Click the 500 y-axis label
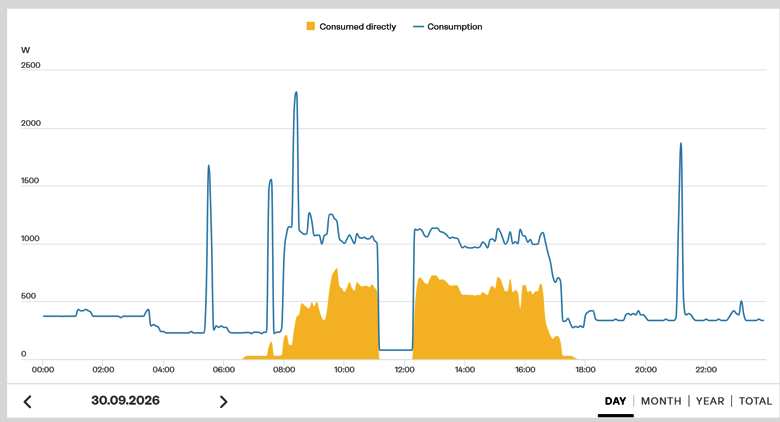The height and width of the screenshot is (422, 780). point(28,296)
